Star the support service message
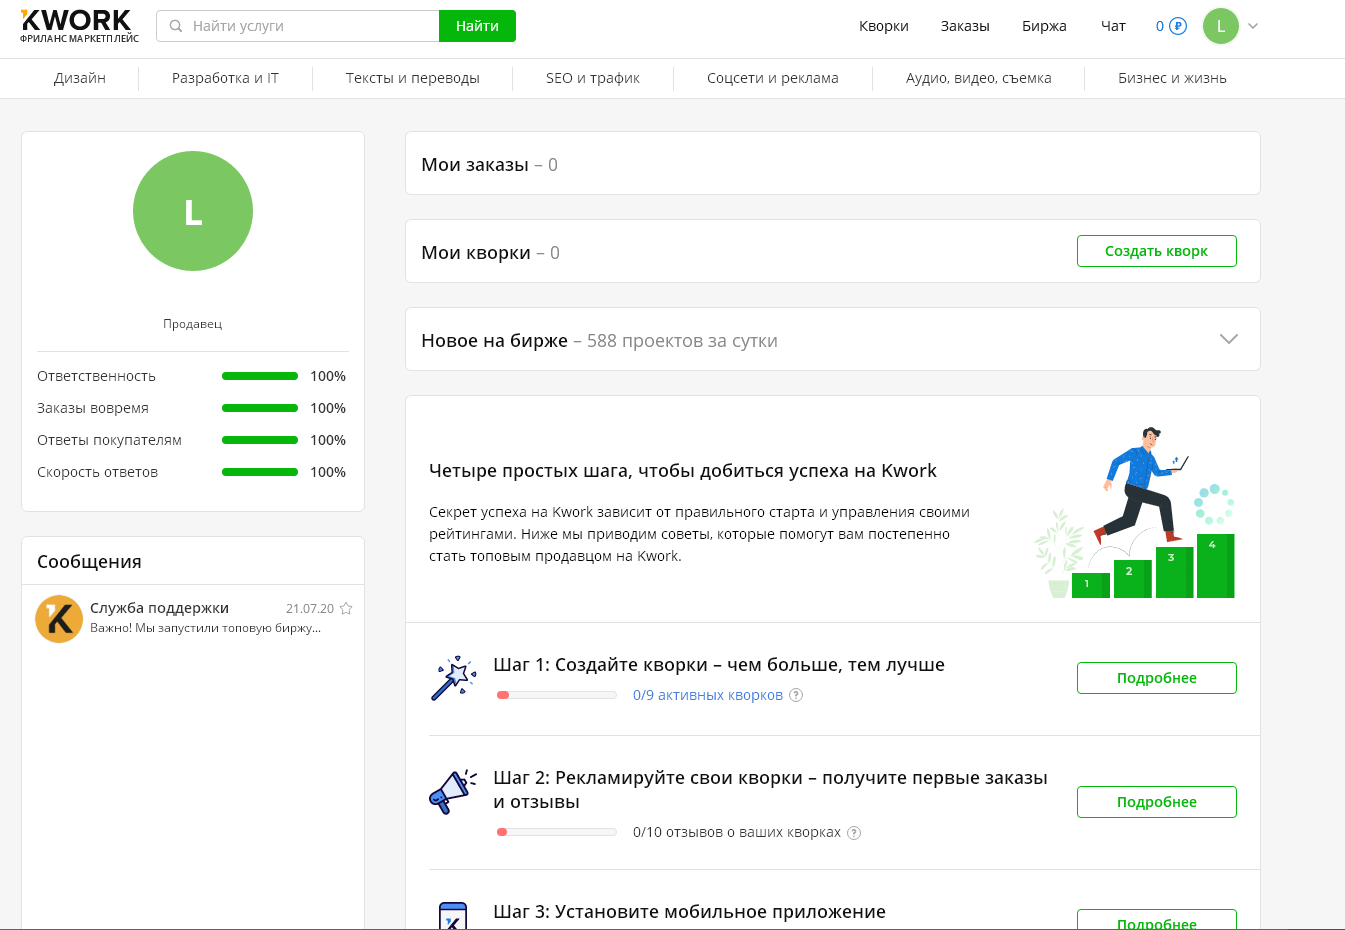This screenshot has width=1345, height=930. [x=346, y=608]
